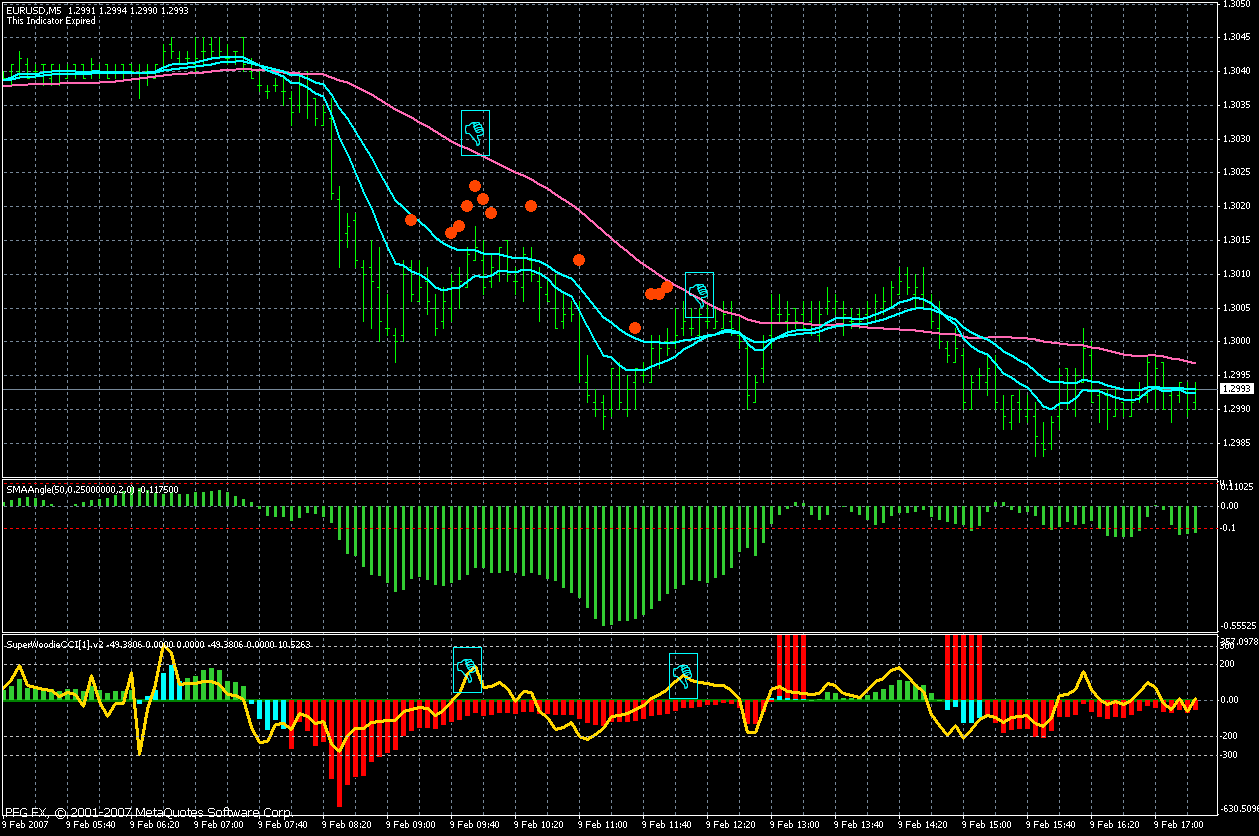Select the tall red bars near 14:40
The width and height of the screenshot is (1259, 836).
963,660
